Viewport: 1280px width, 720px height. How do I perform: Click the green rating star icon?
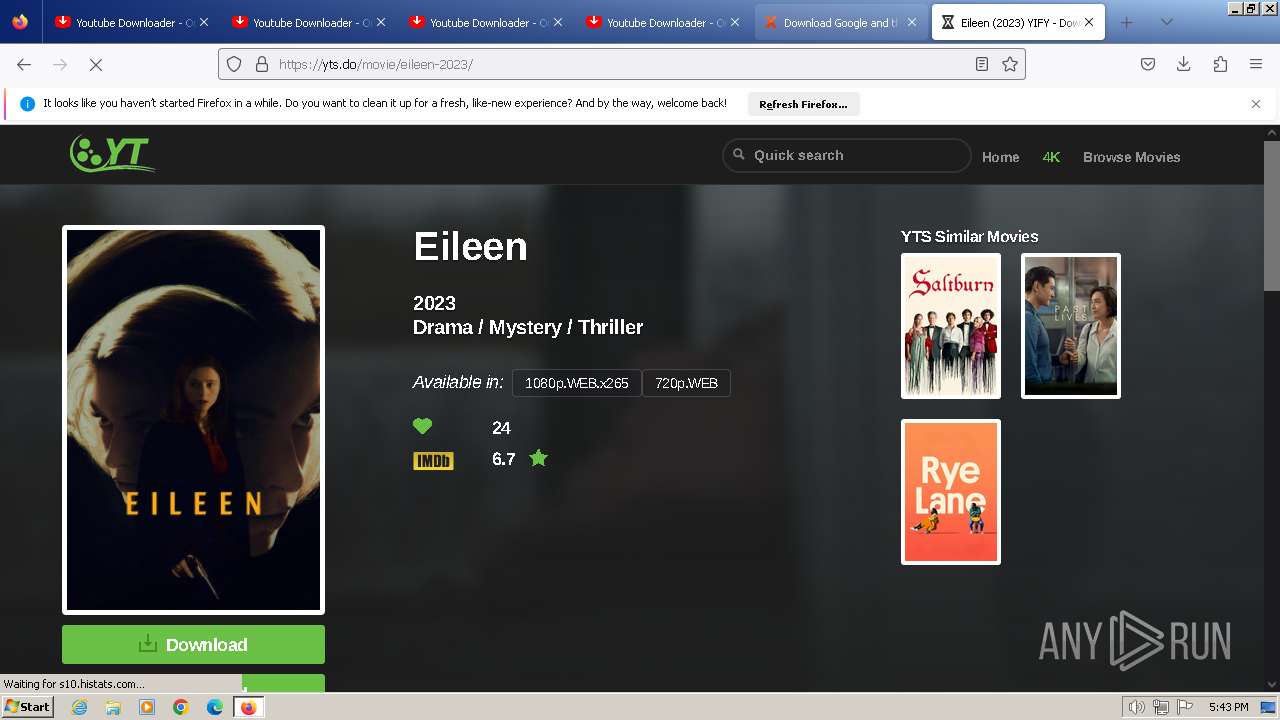tap(538, 458)
